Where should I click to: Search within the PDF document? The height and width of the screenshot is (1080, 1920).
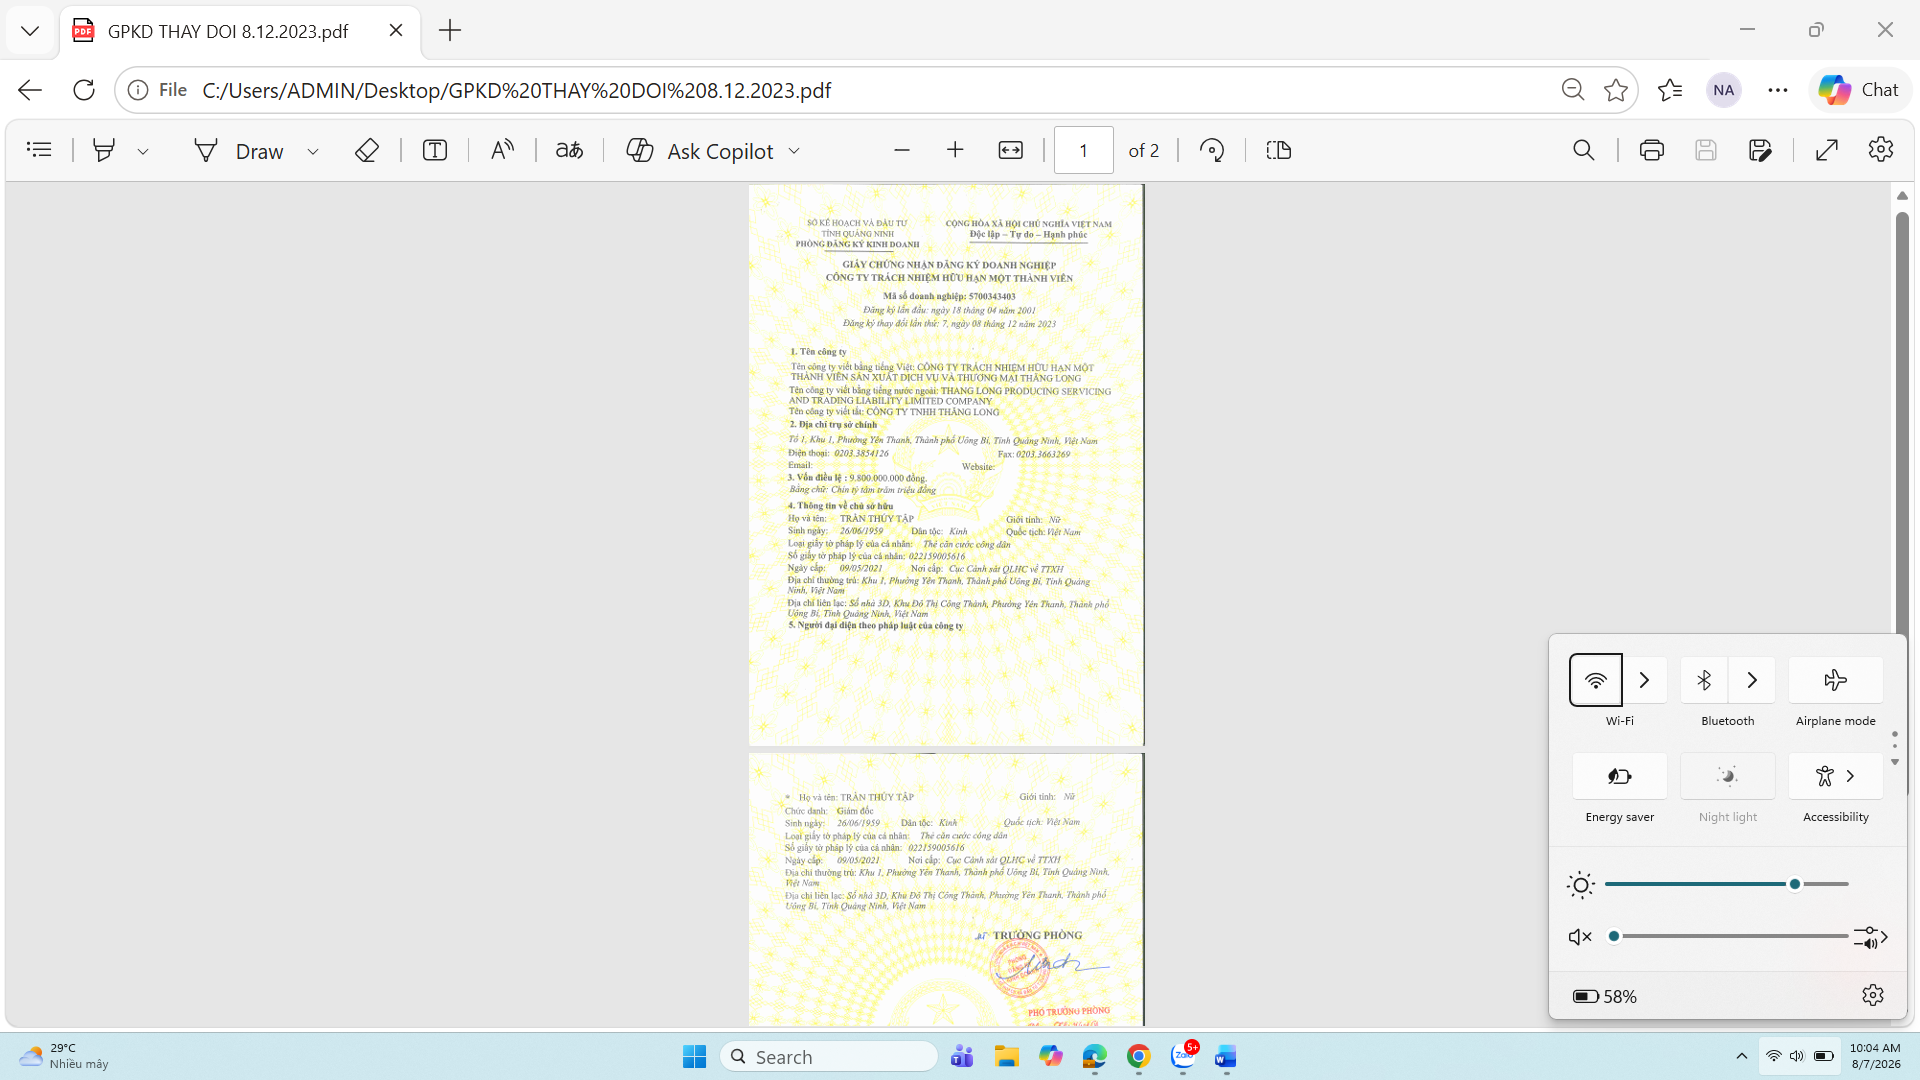(x=1584, y=150)
